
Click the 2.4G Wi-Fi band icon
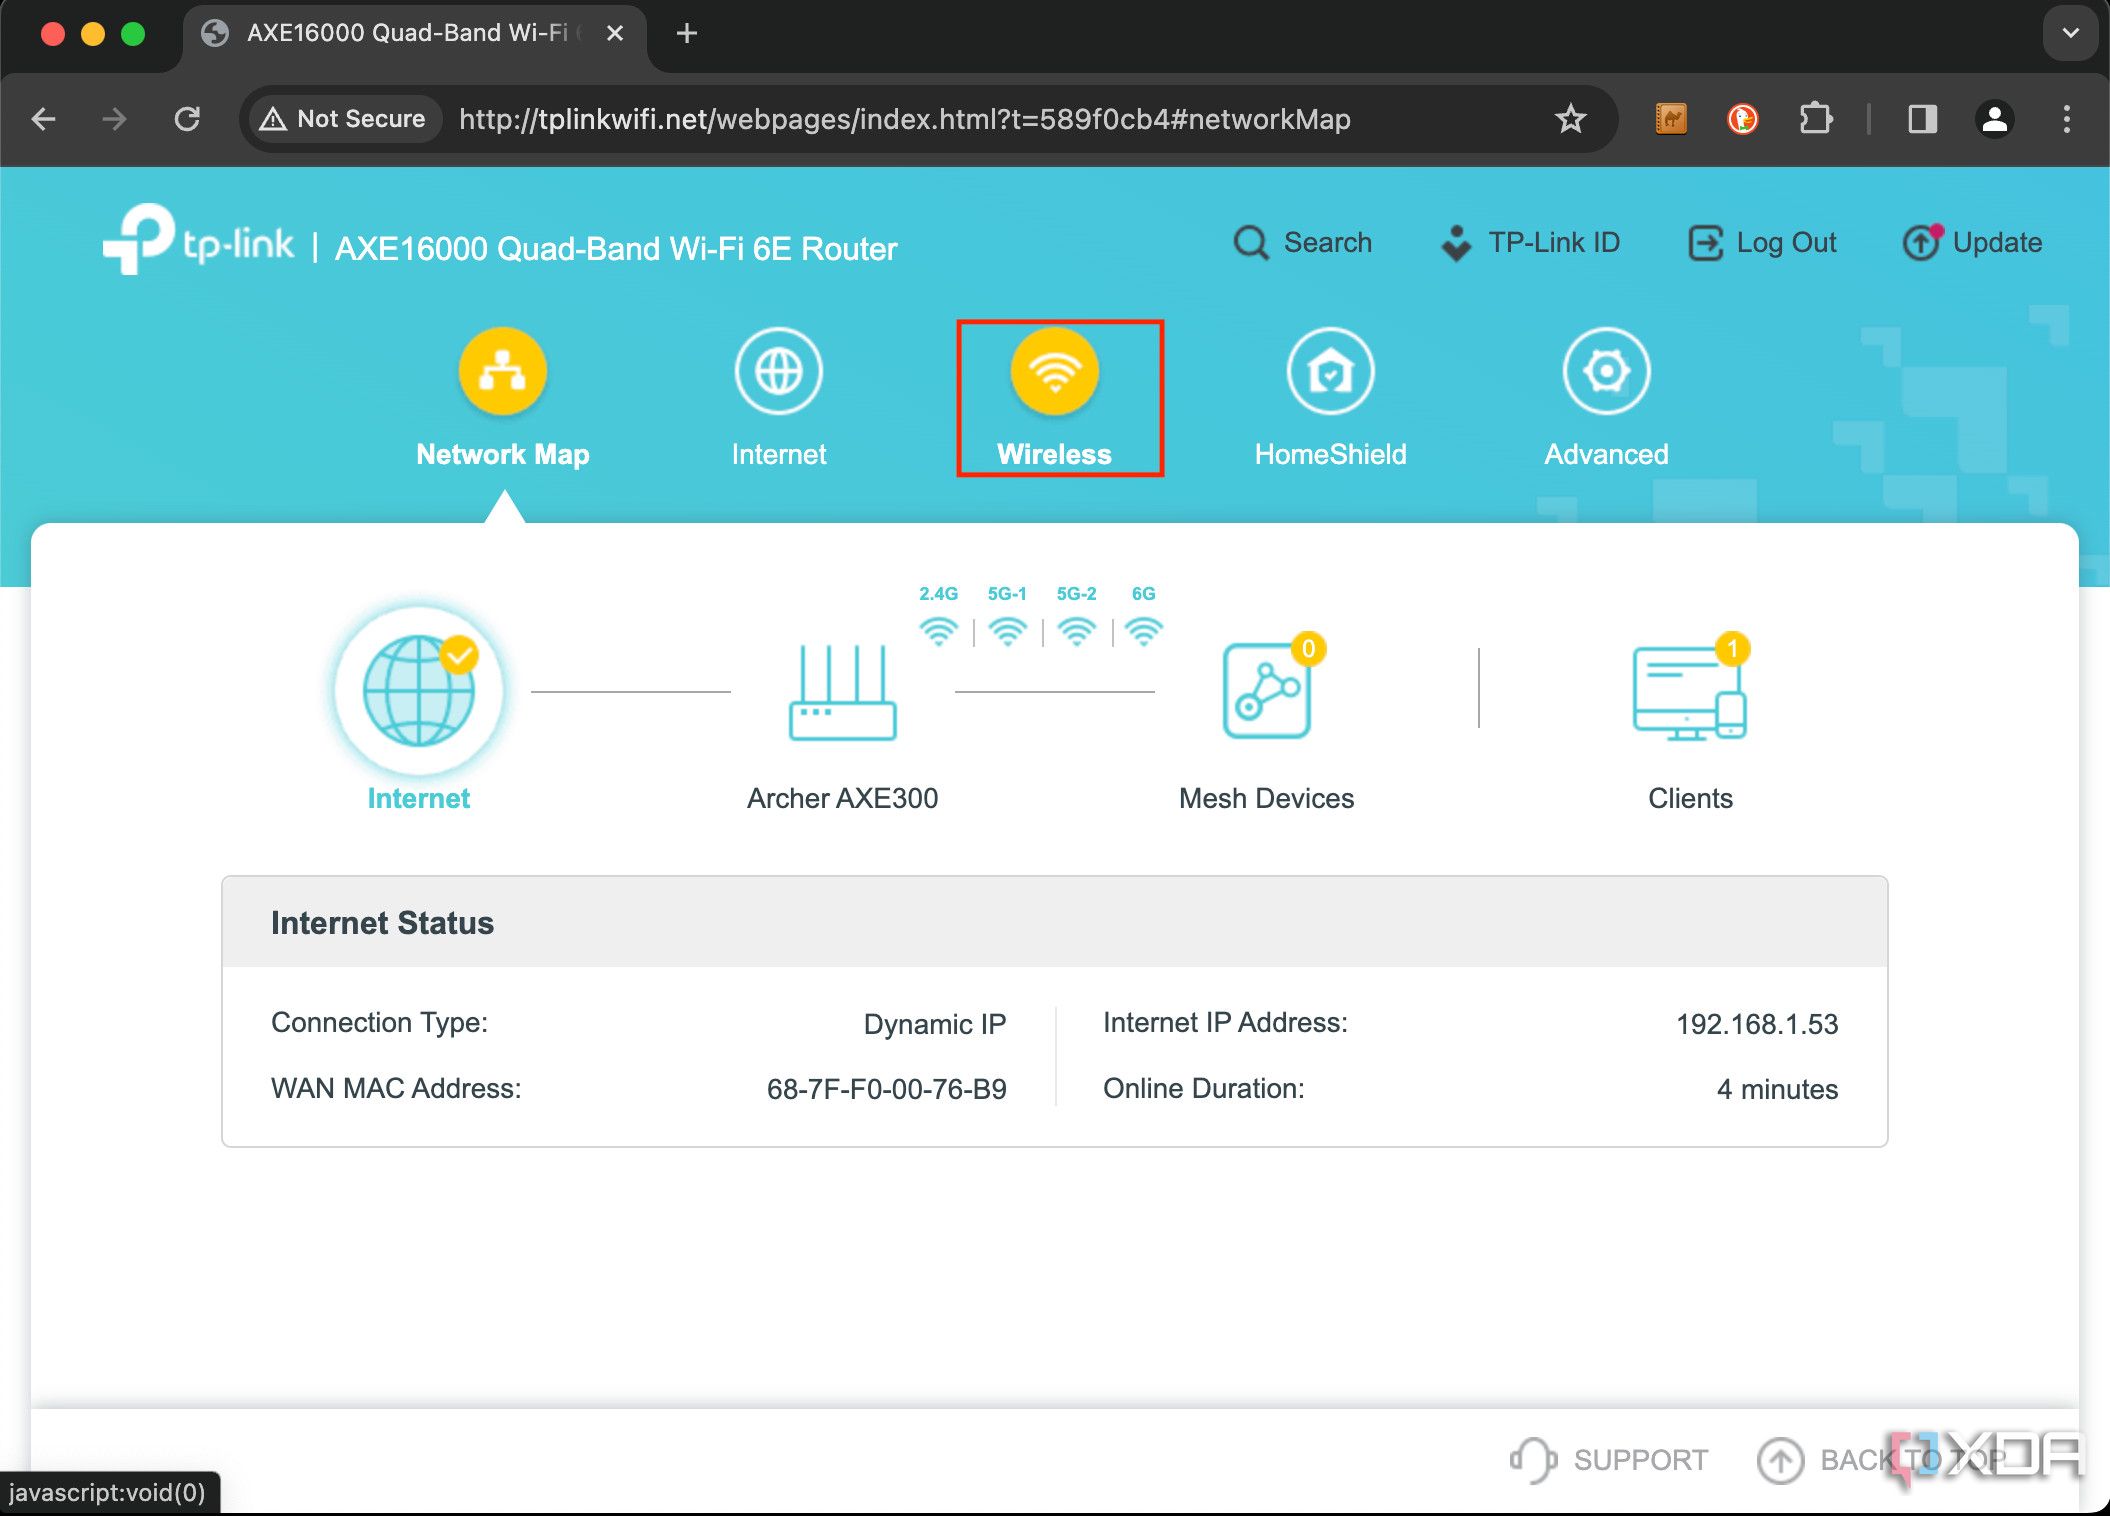pos(938,632)
